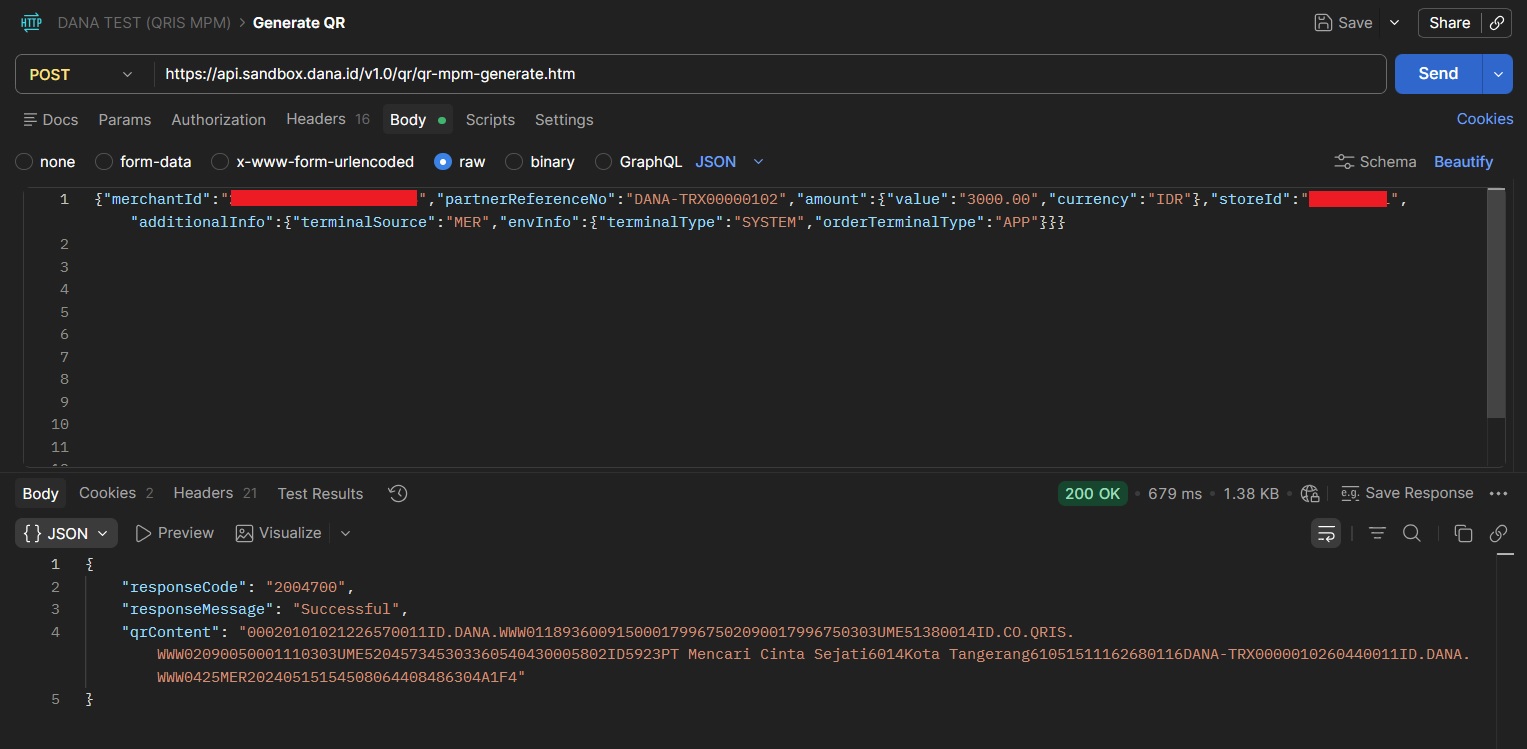Image resolution: width=1527 pixels, height=749 pixels.
Task: Select the response Body tab
Action: click(x=40, y=493)
